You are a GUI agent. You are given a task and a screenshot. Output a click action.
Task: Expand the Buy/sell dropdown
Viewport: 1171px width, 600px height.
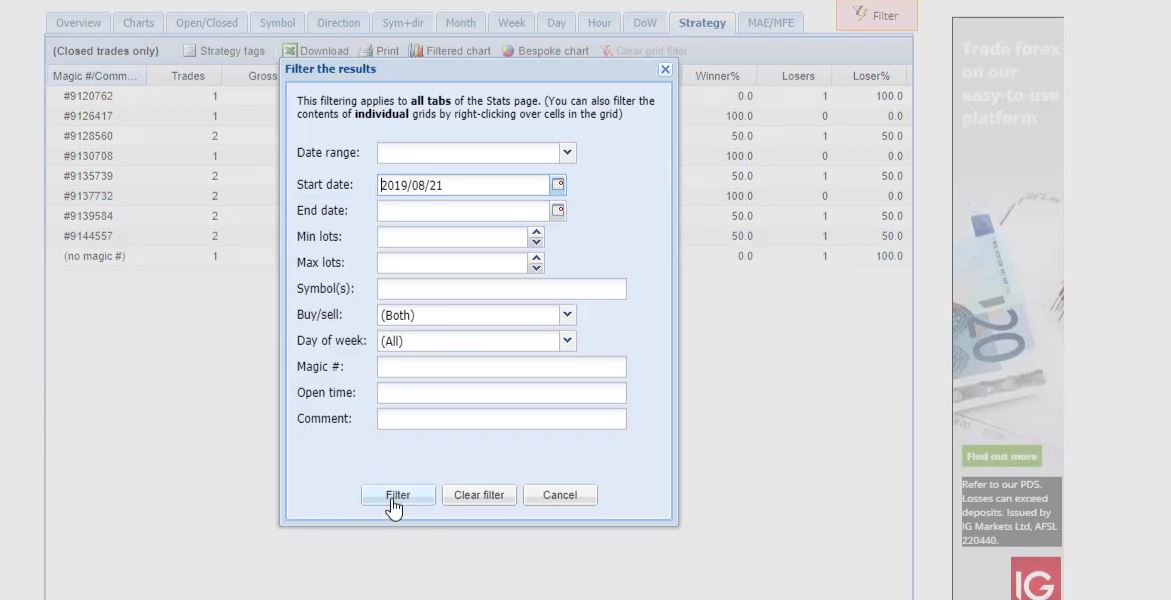click(x=567, y=315)
